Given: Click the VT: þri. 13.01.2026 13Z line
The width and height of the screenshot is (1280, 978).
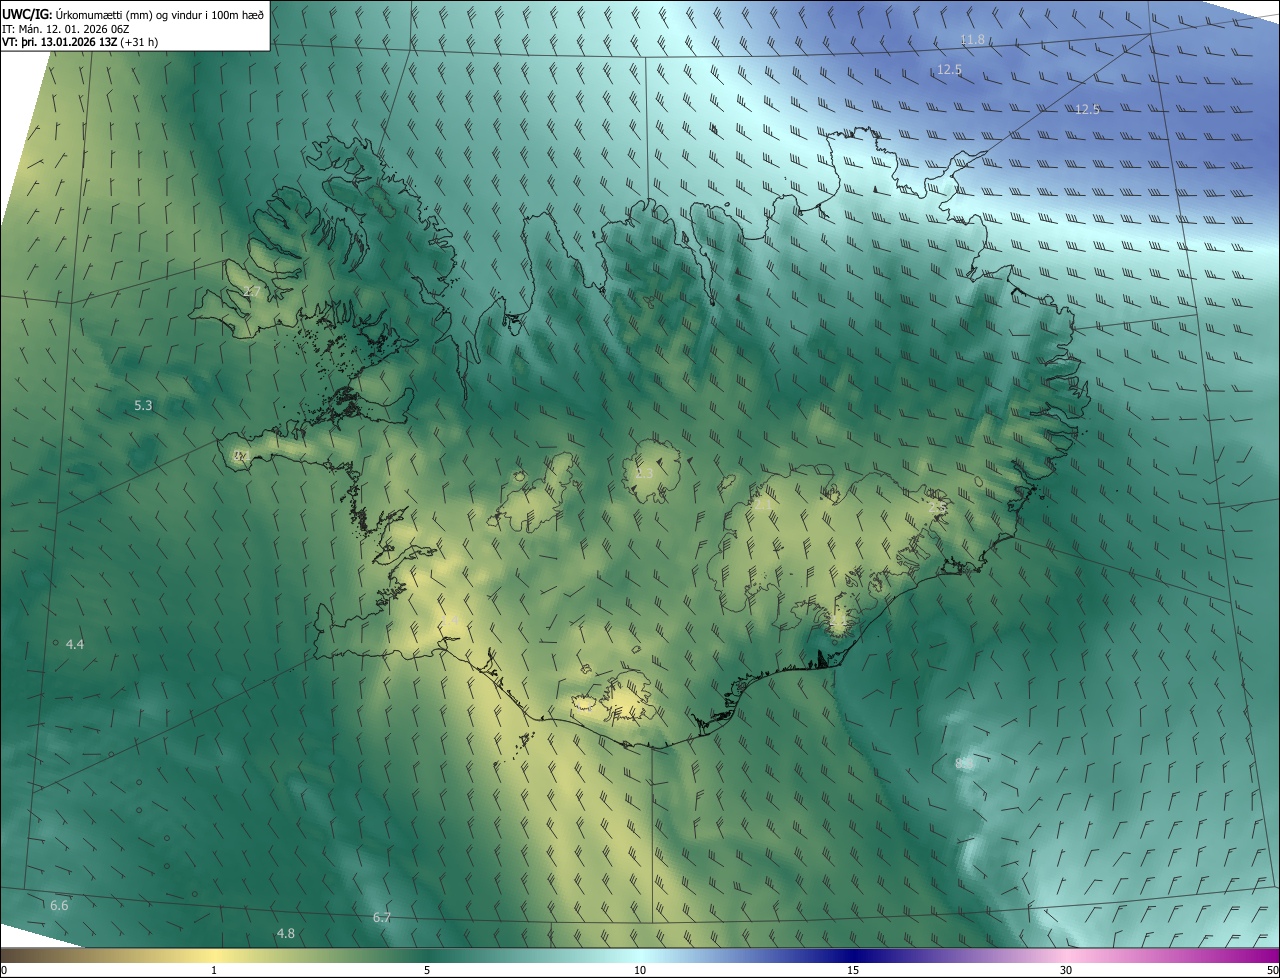Looking at the screenshot, I should point(80,42).
